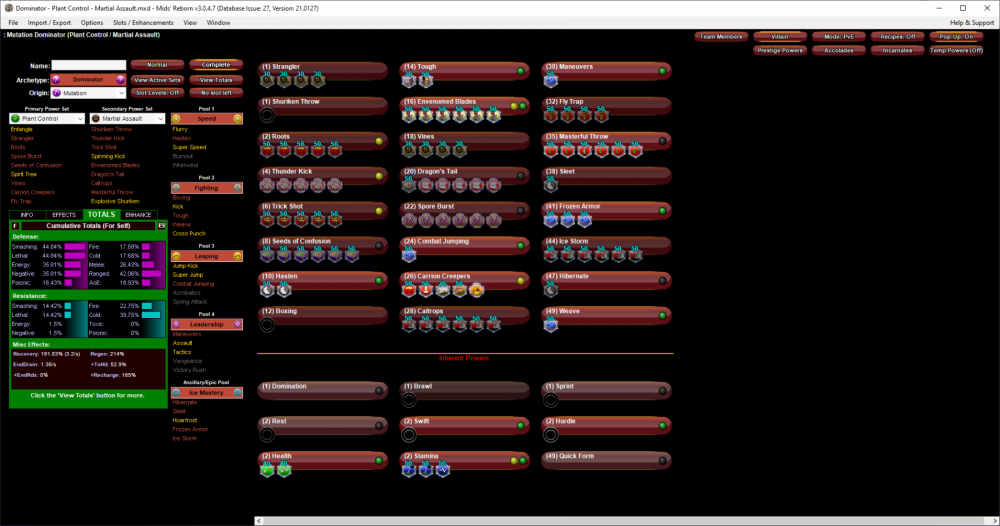Screen dimensions: 1000x526
Task: Click the View Active Sets button
Action: coord(158,79)
